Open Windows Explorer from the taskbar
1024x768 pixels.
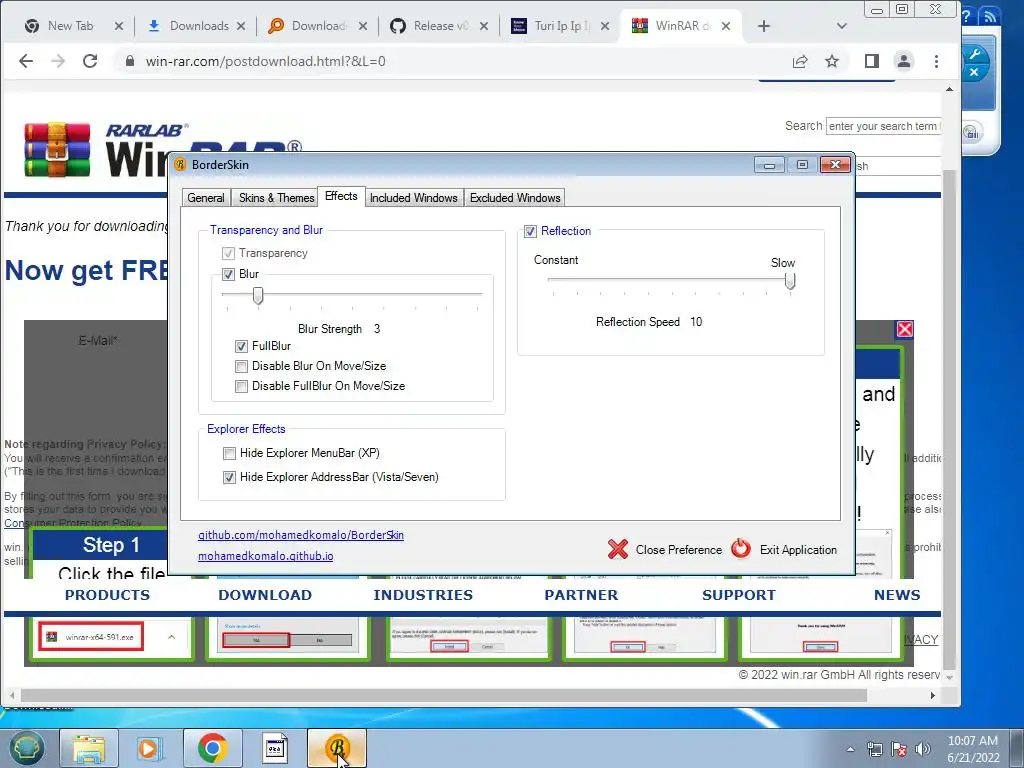click(89, 748)
